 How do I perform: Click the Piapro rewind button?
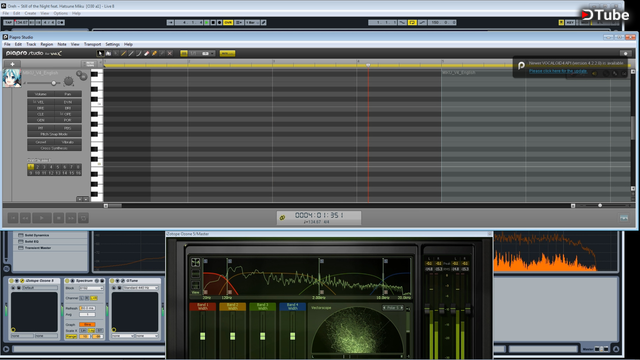pyautogui.click(x=25, y=218)
